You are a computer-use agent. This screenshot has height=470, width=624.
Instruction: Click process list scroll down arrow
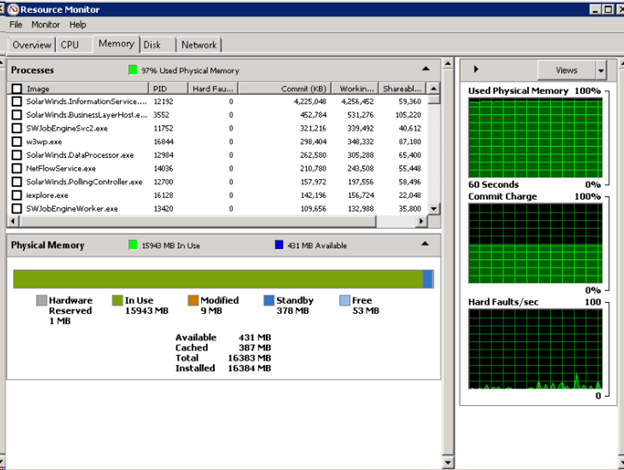click(x=434, y=208)
